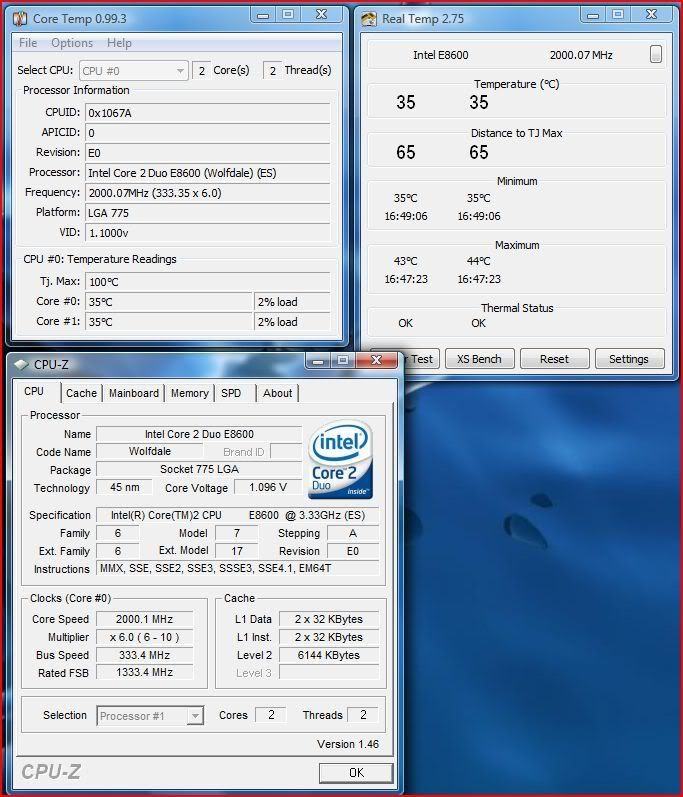This screenshot has width=683, height=797.
Task: Switch to the Cache tab
Action: pos(81,393)
